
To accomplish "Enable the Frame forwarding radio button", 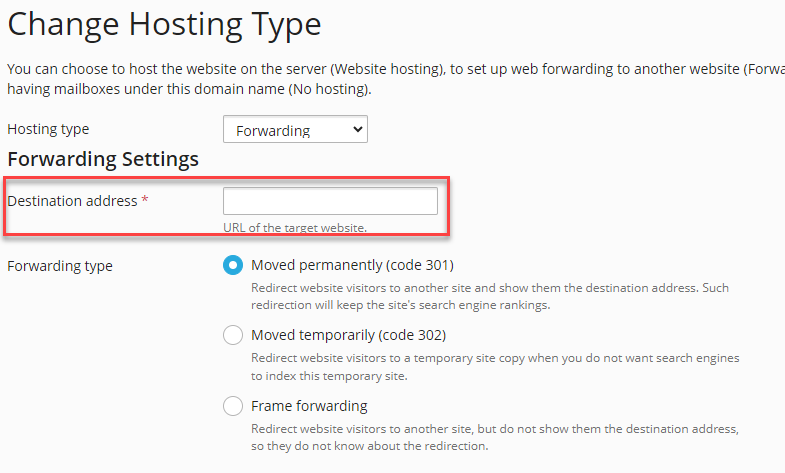I will point(233,406).
